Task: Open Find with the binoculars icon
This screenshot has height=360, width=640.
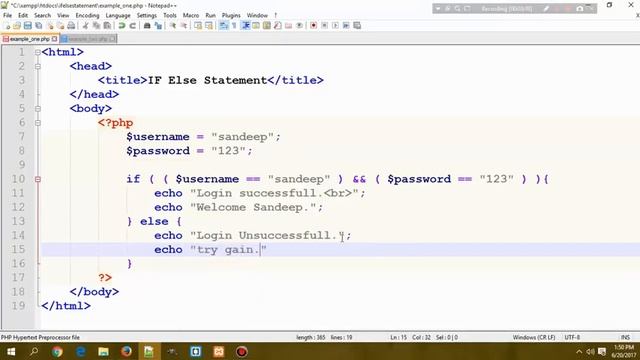Action: coord(147,26)
